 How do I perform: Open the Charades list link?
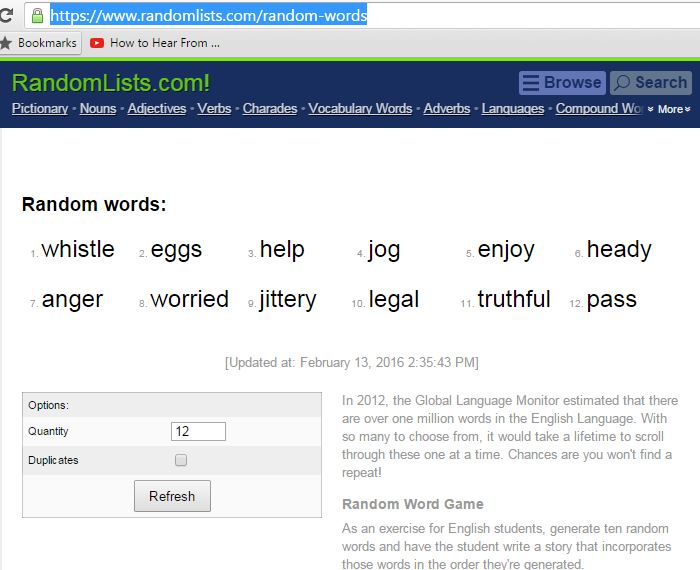[x=270, y=108]
